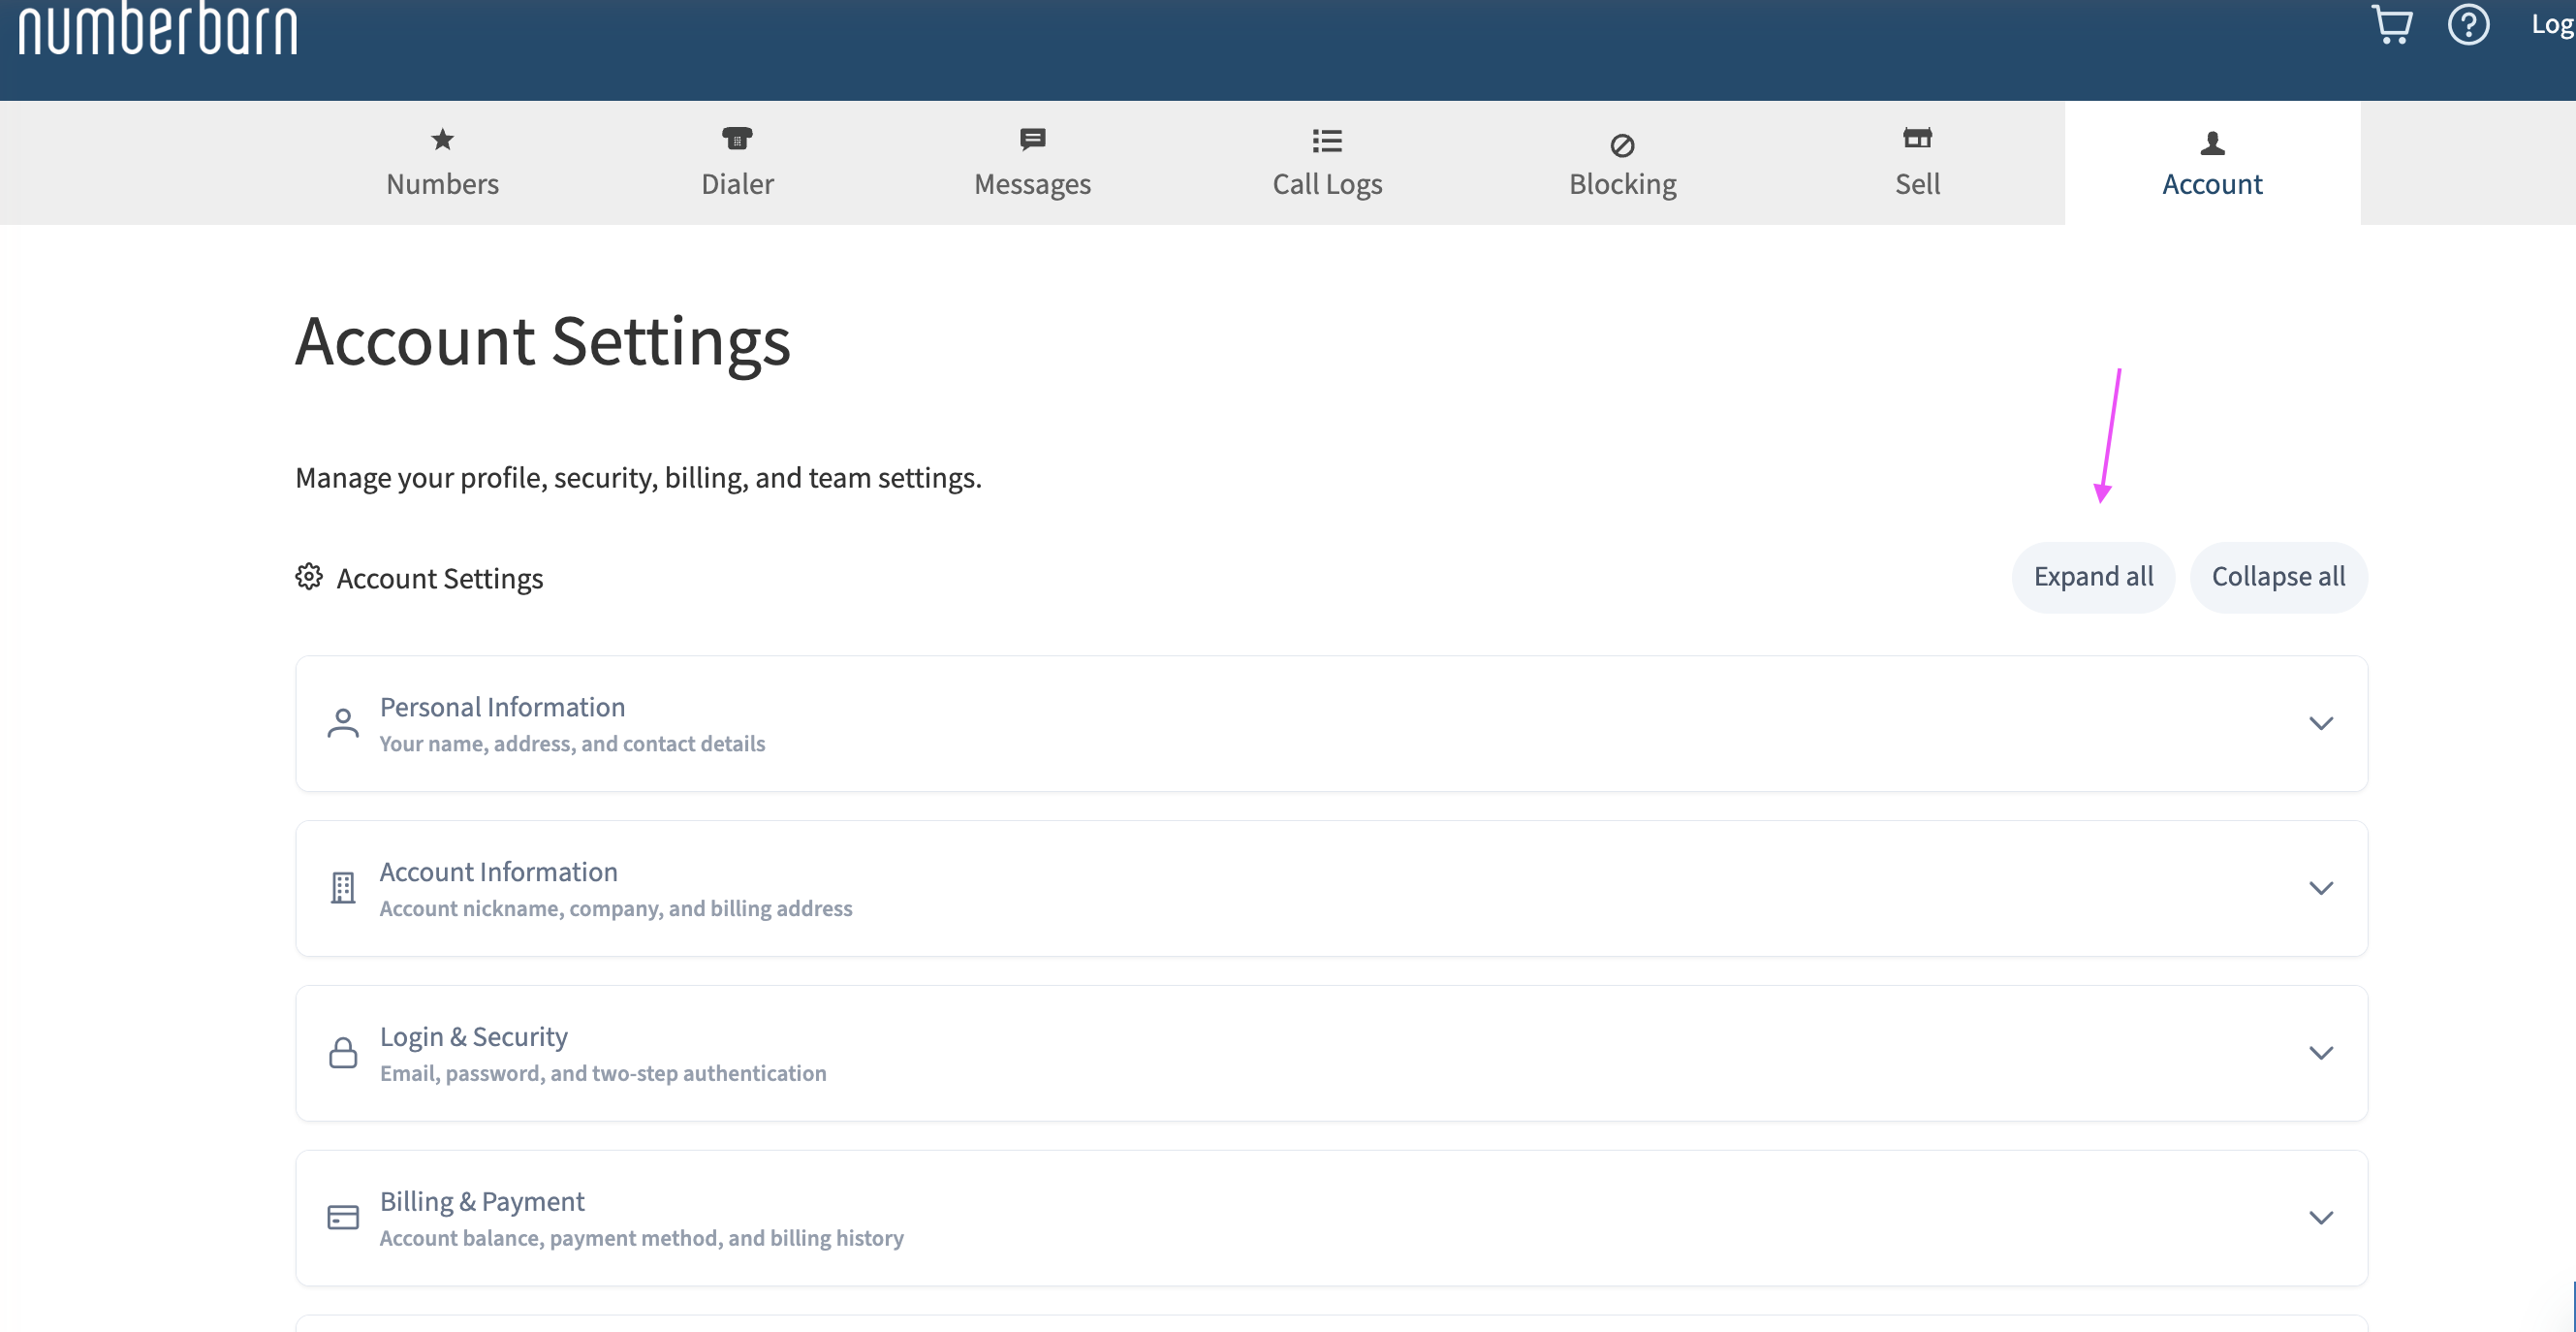
Task: Click the person icon above Account
Action: (2212, 144)
